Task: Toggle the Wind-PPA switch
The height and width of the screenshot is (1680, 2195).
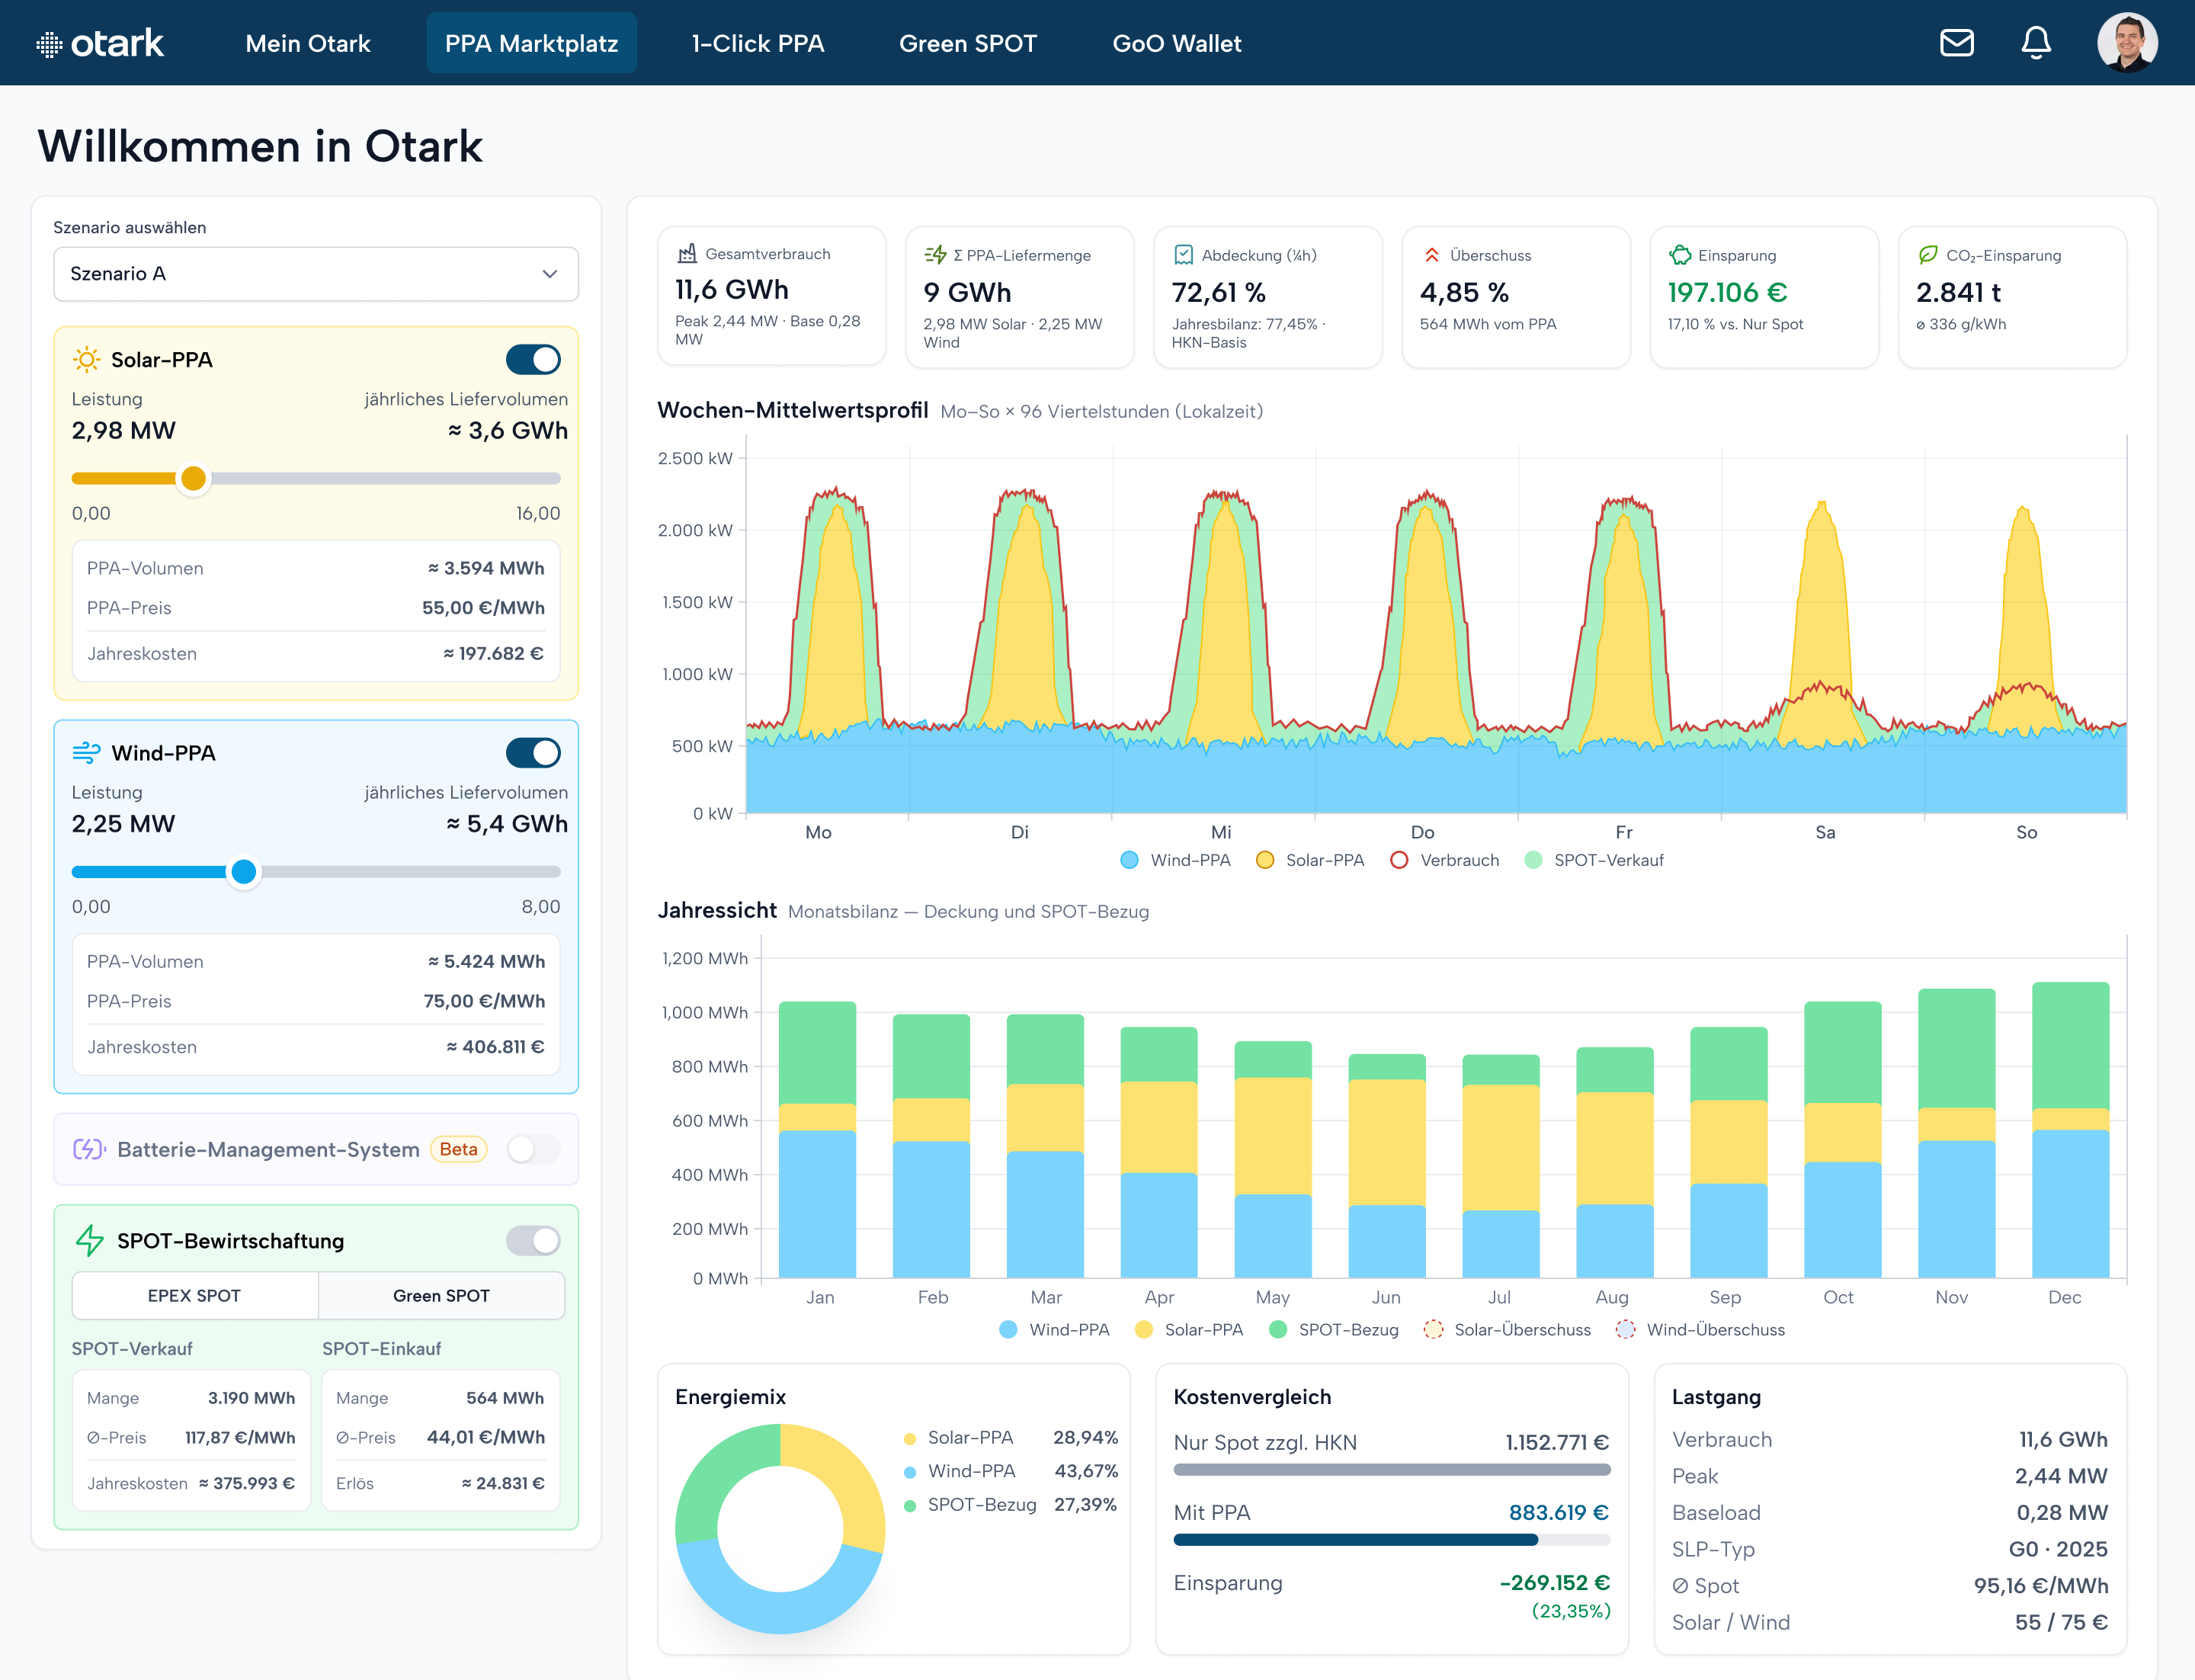Action: [533, 753]
